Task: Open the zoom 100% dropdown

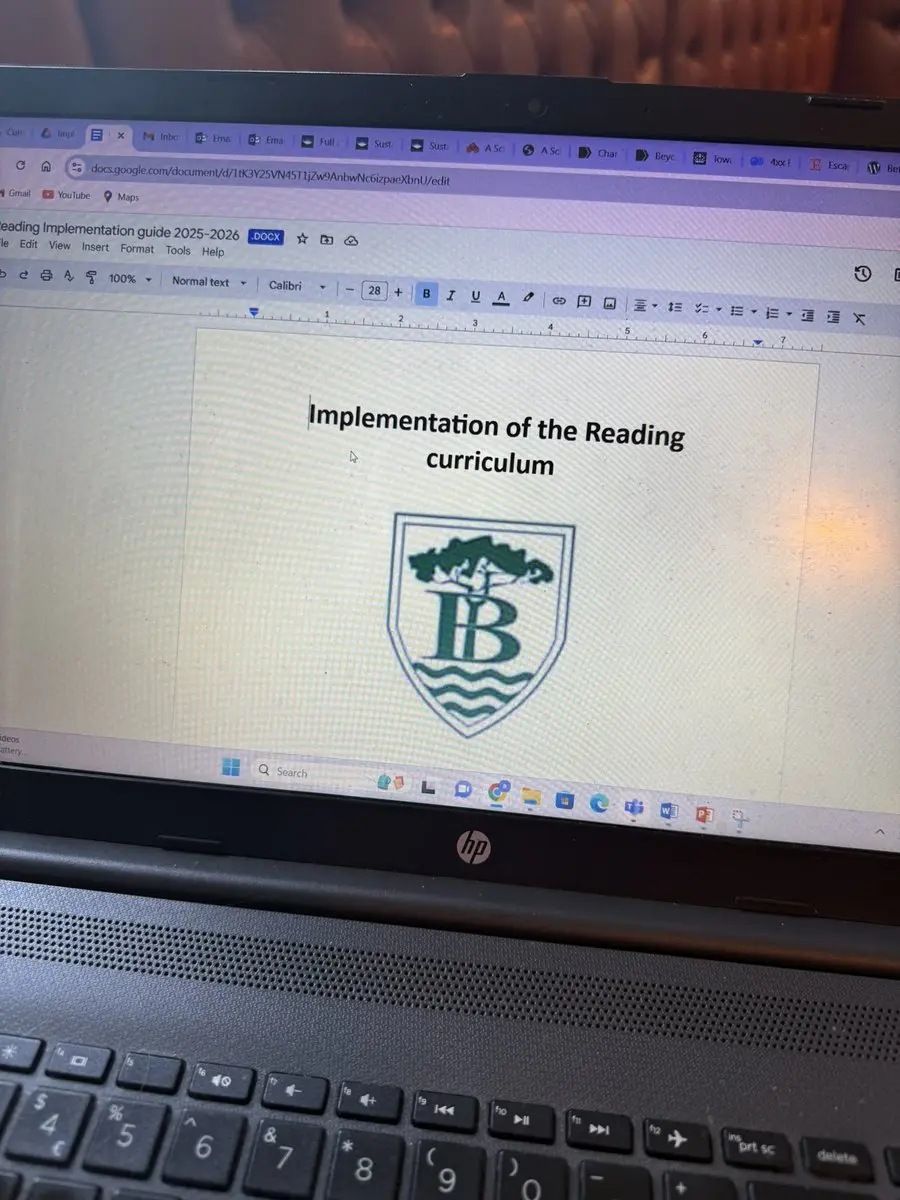Action: click(129, 279)
